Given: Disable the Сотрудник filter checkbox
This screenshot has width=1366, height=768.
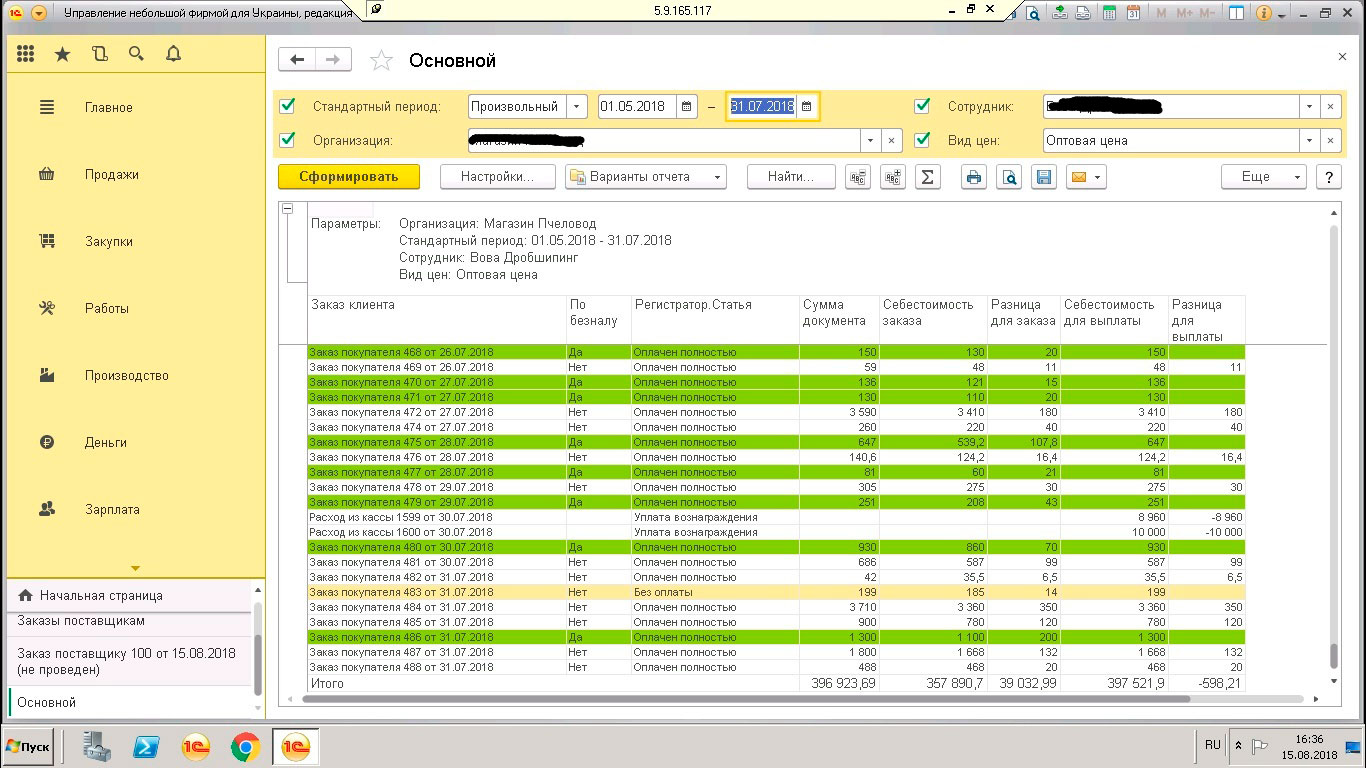Looking at the screenshot, I should coord(922,106).
